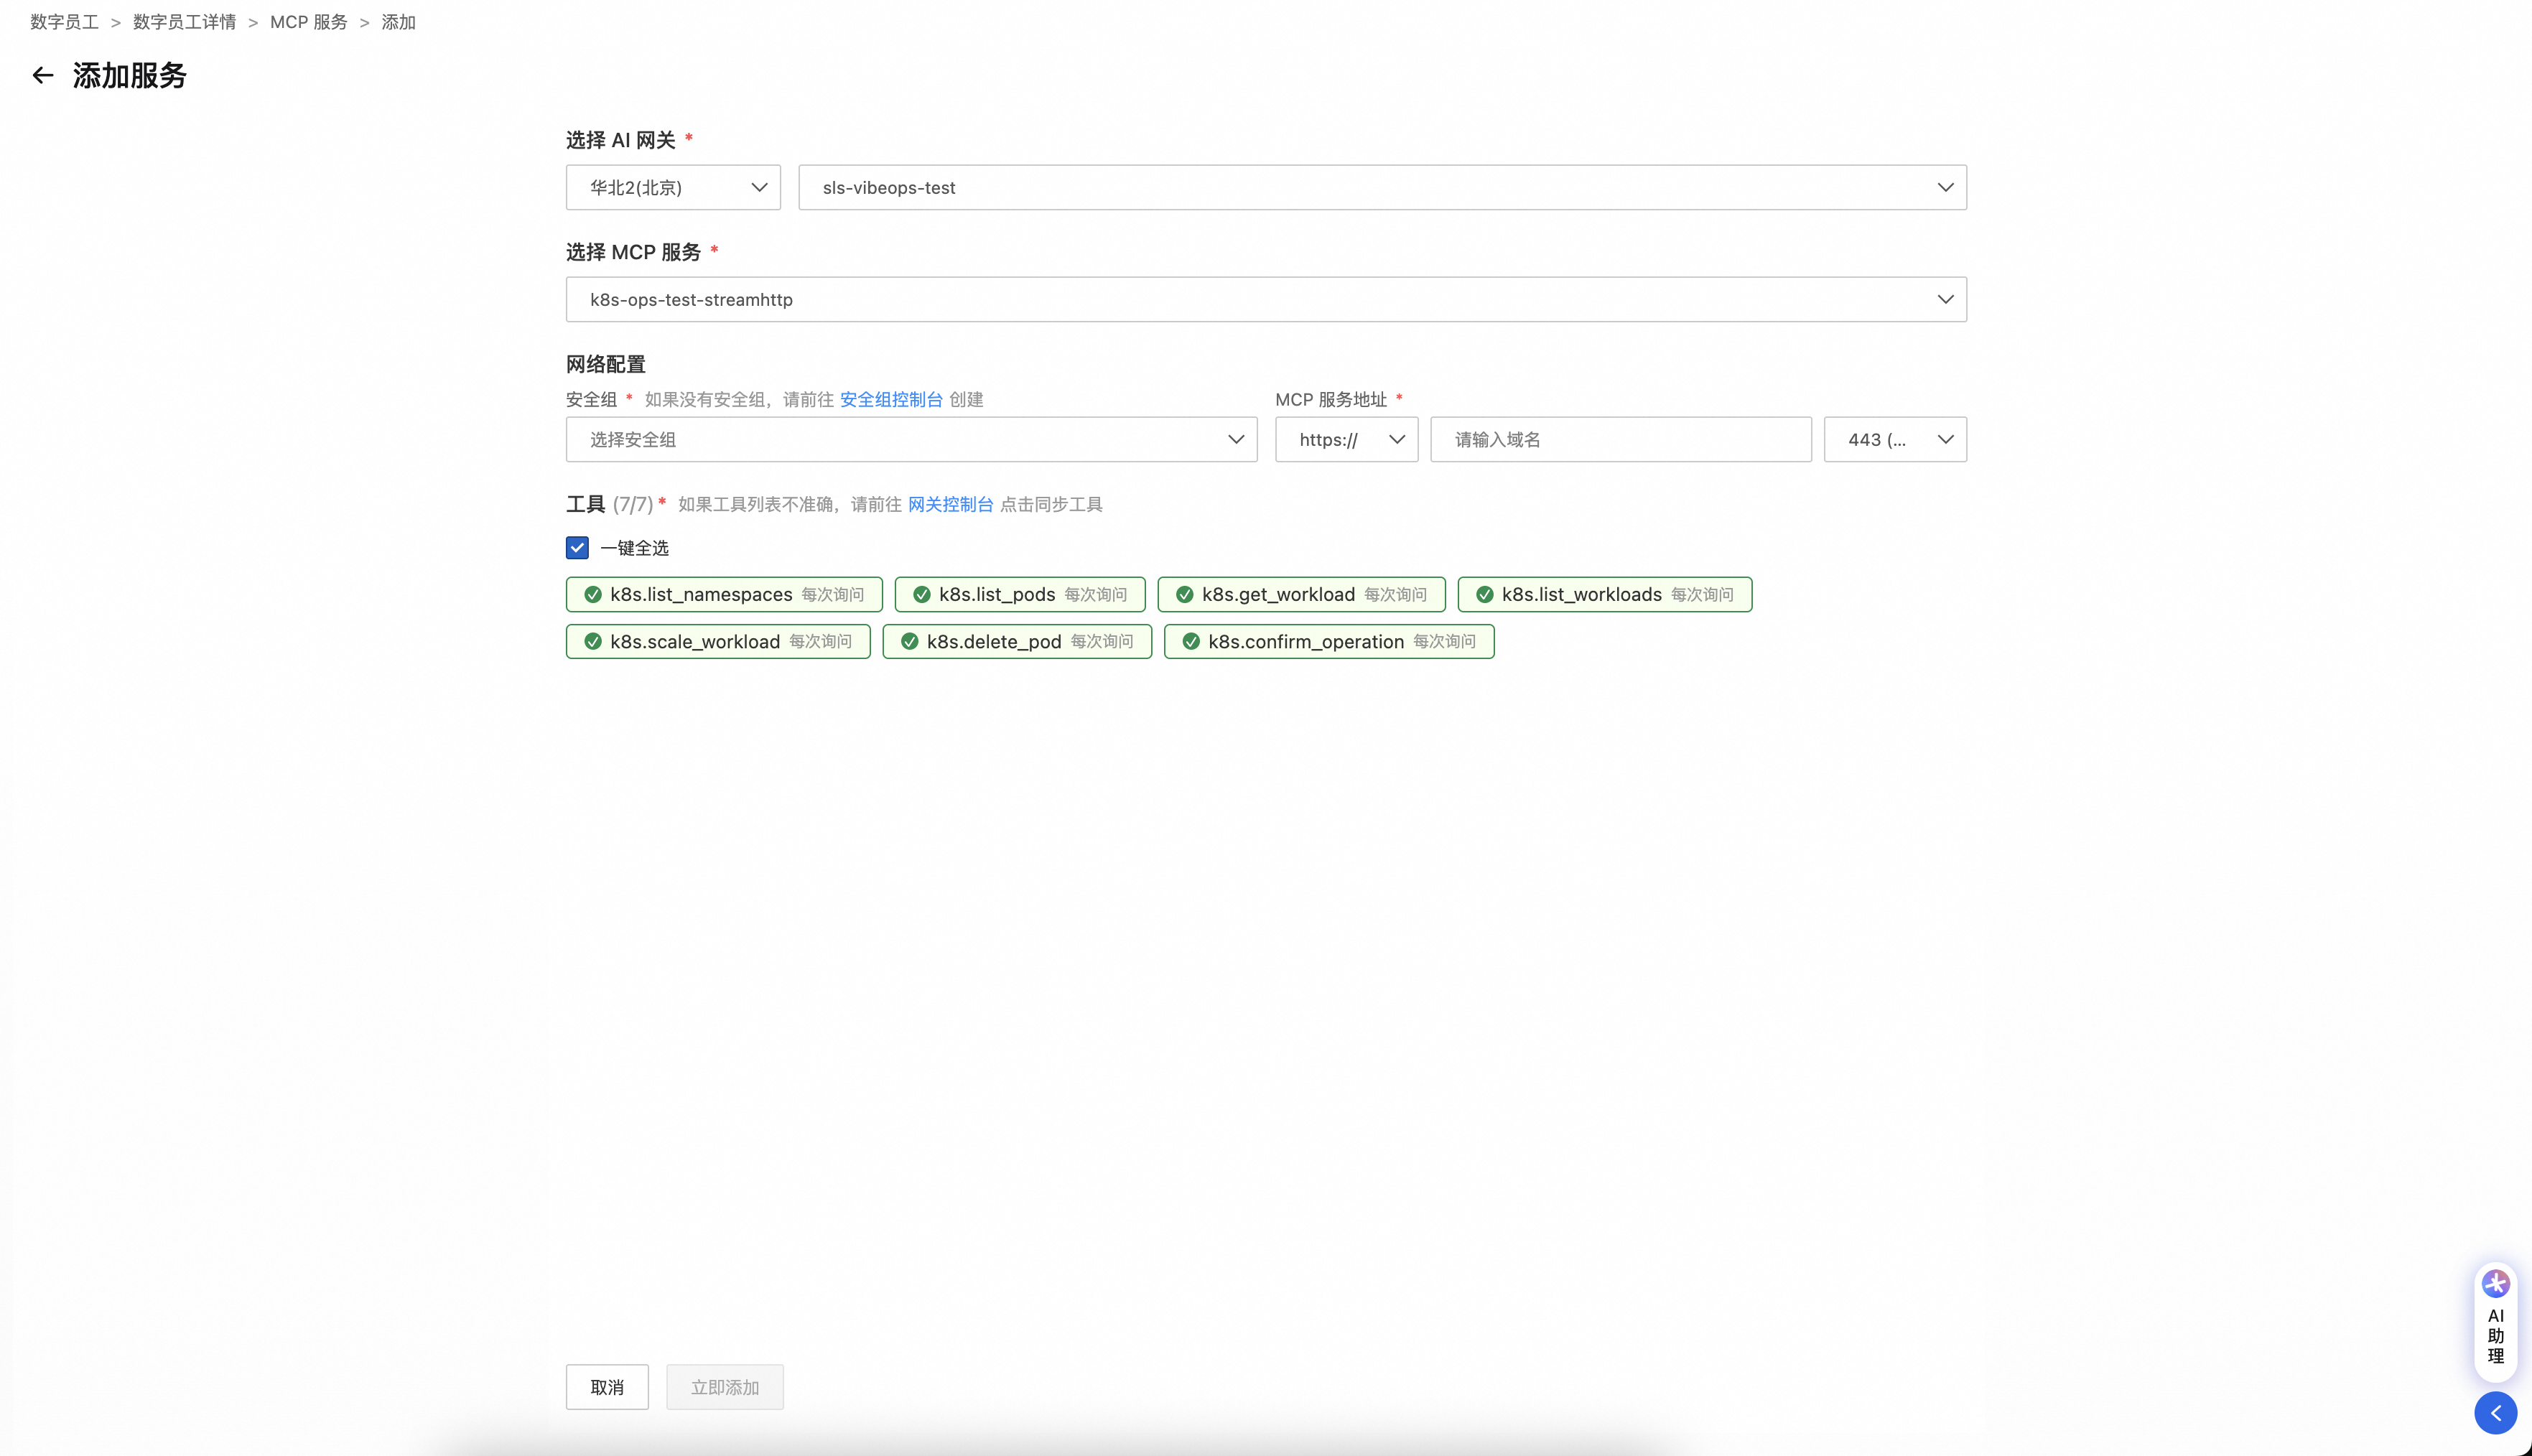Click green check icon on k8s.confirm_operation
Screen dimensions: 2532x1456
(x=1190, y=642)
